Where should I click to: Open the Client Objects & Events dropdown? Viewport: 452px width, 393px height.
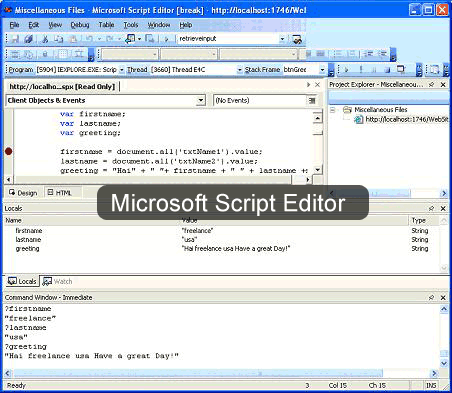tap(201, 100)
